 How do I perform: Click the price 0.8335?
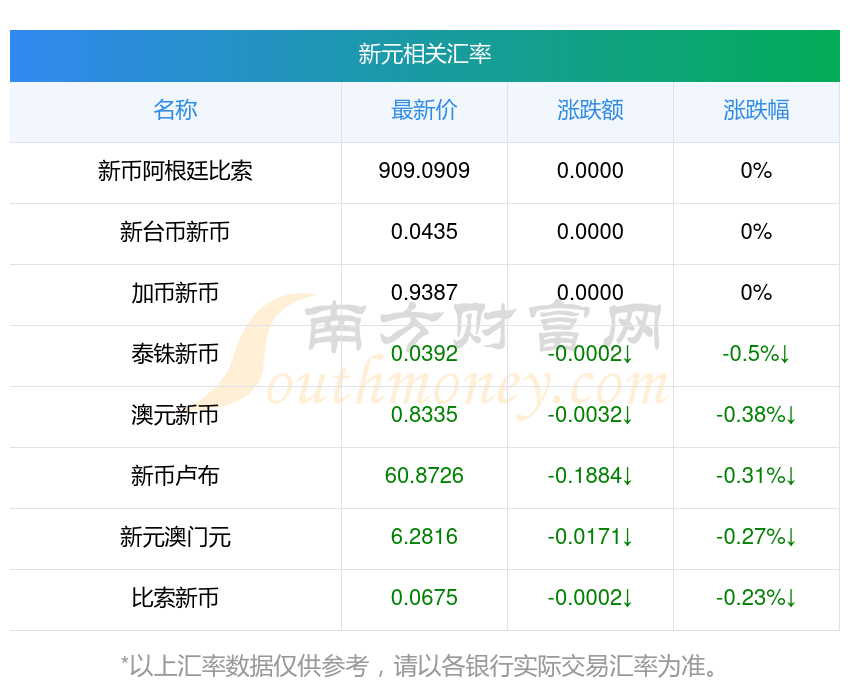tap(424, 415)
